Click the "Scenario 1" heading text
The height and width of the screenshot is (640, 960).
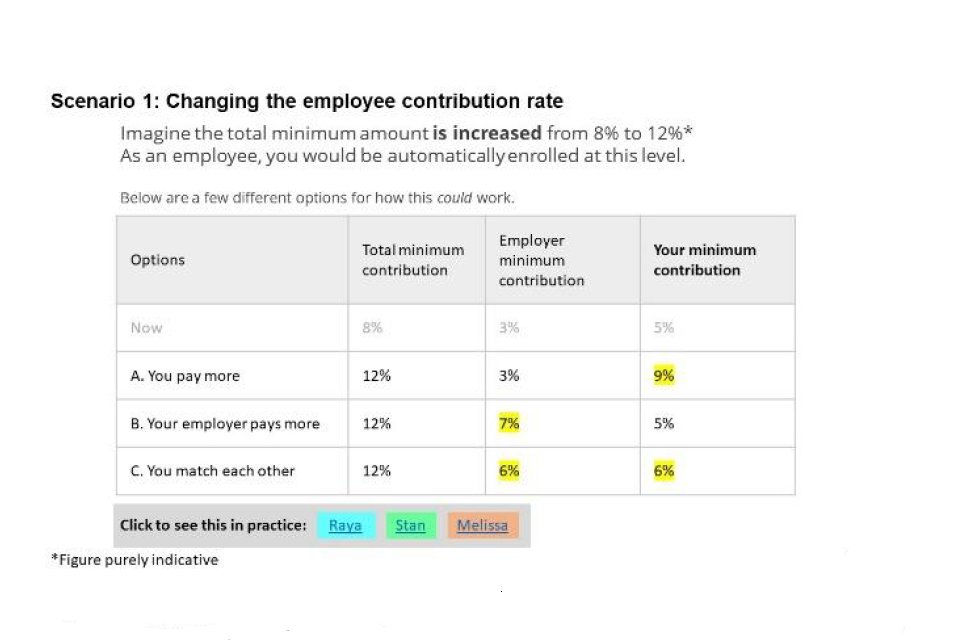tap(306, 102)
